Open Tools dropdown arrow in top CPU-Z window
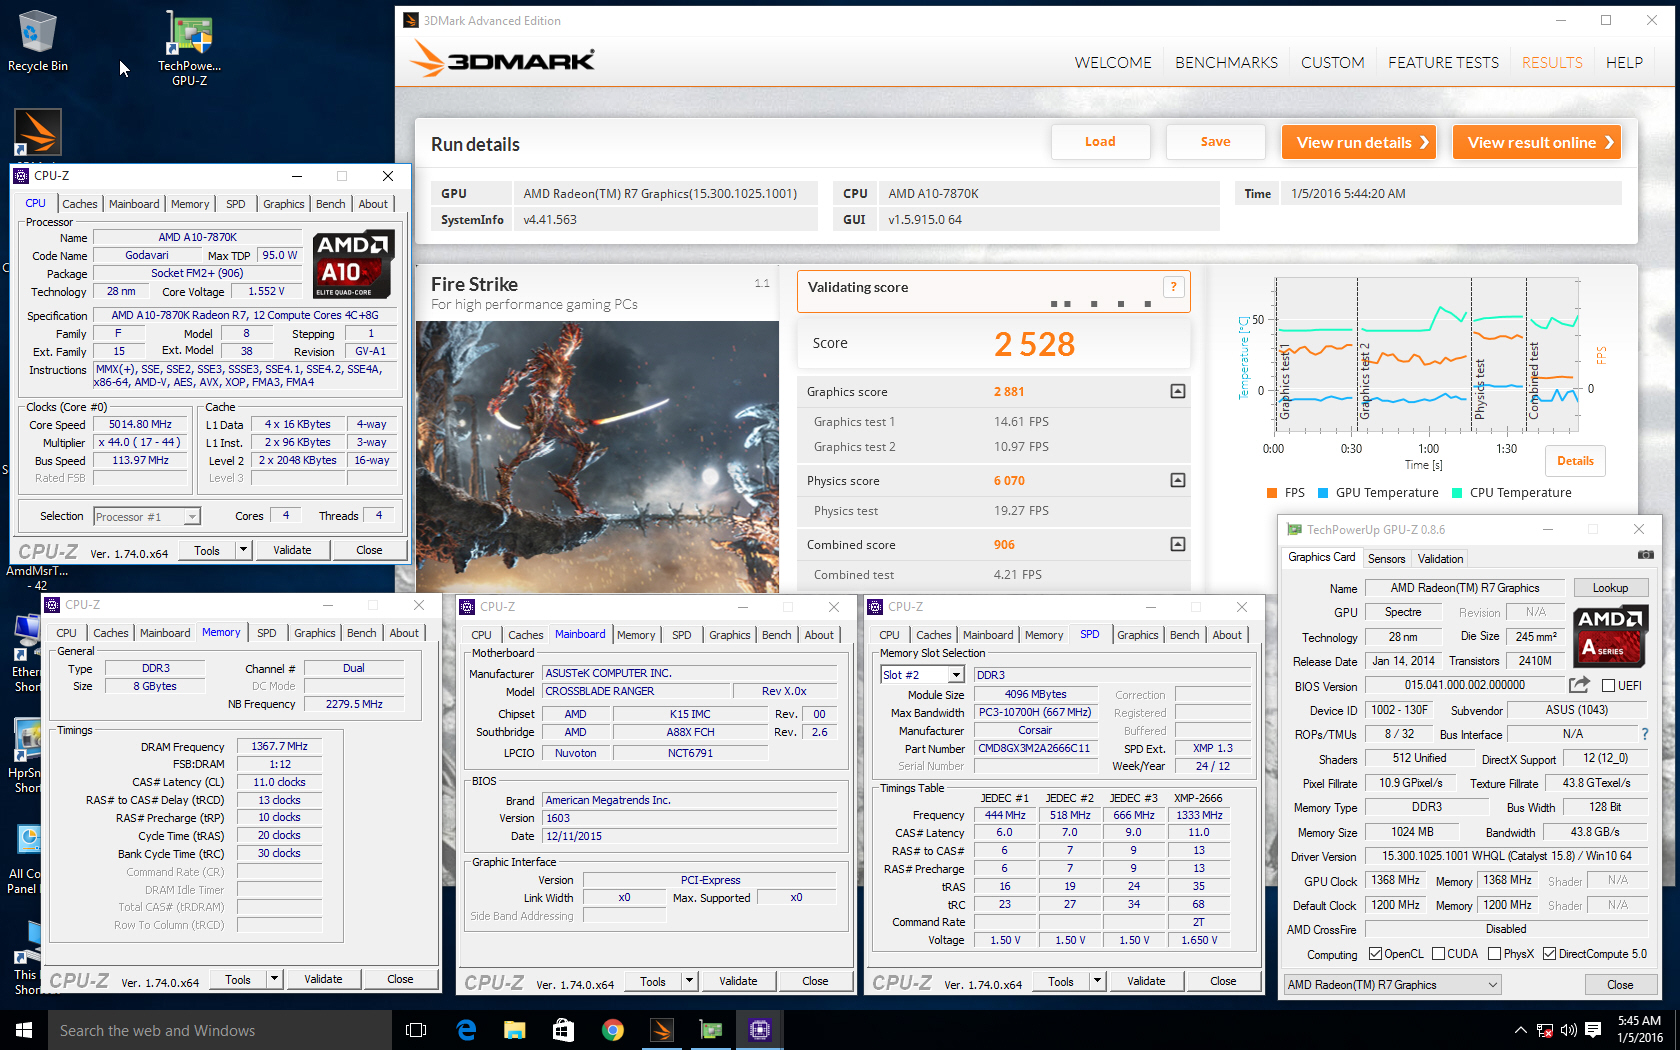The image size is (1680, 1050). [242, 550]
